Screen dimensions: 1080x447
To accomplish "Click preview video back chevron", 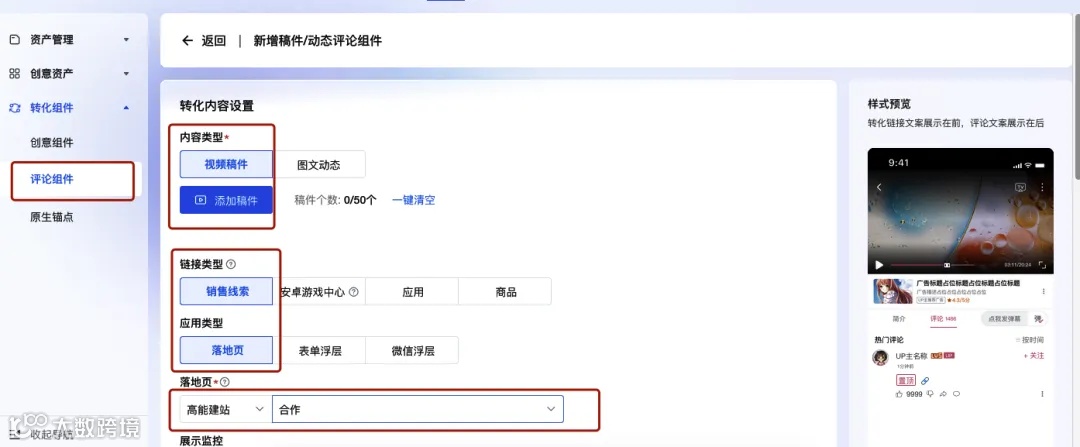I will click(879, 187).
